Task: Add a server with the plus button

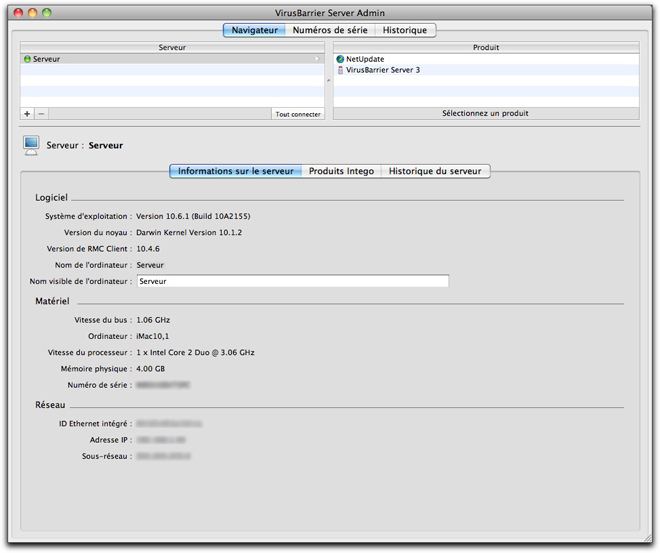Action: point(27,114)
